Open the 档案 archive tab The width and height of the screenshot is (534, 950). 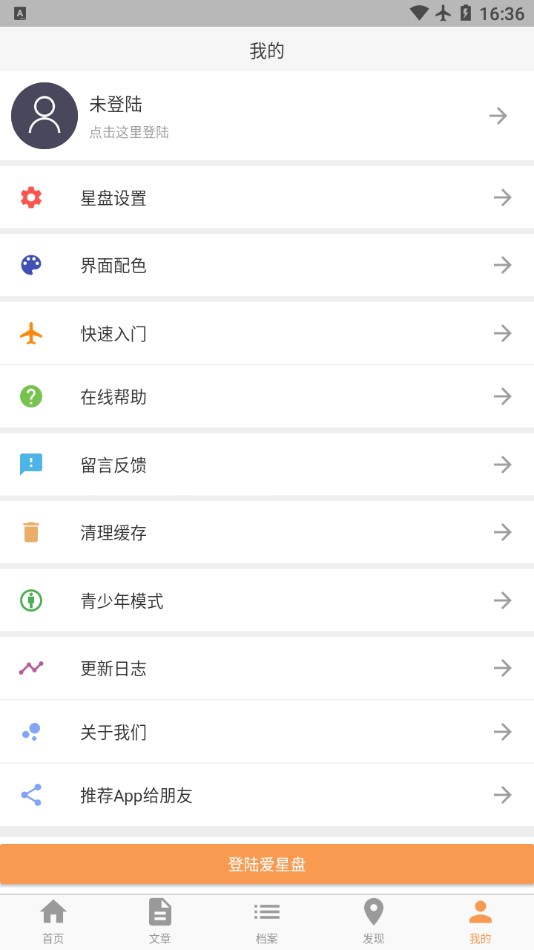point(267,922)
